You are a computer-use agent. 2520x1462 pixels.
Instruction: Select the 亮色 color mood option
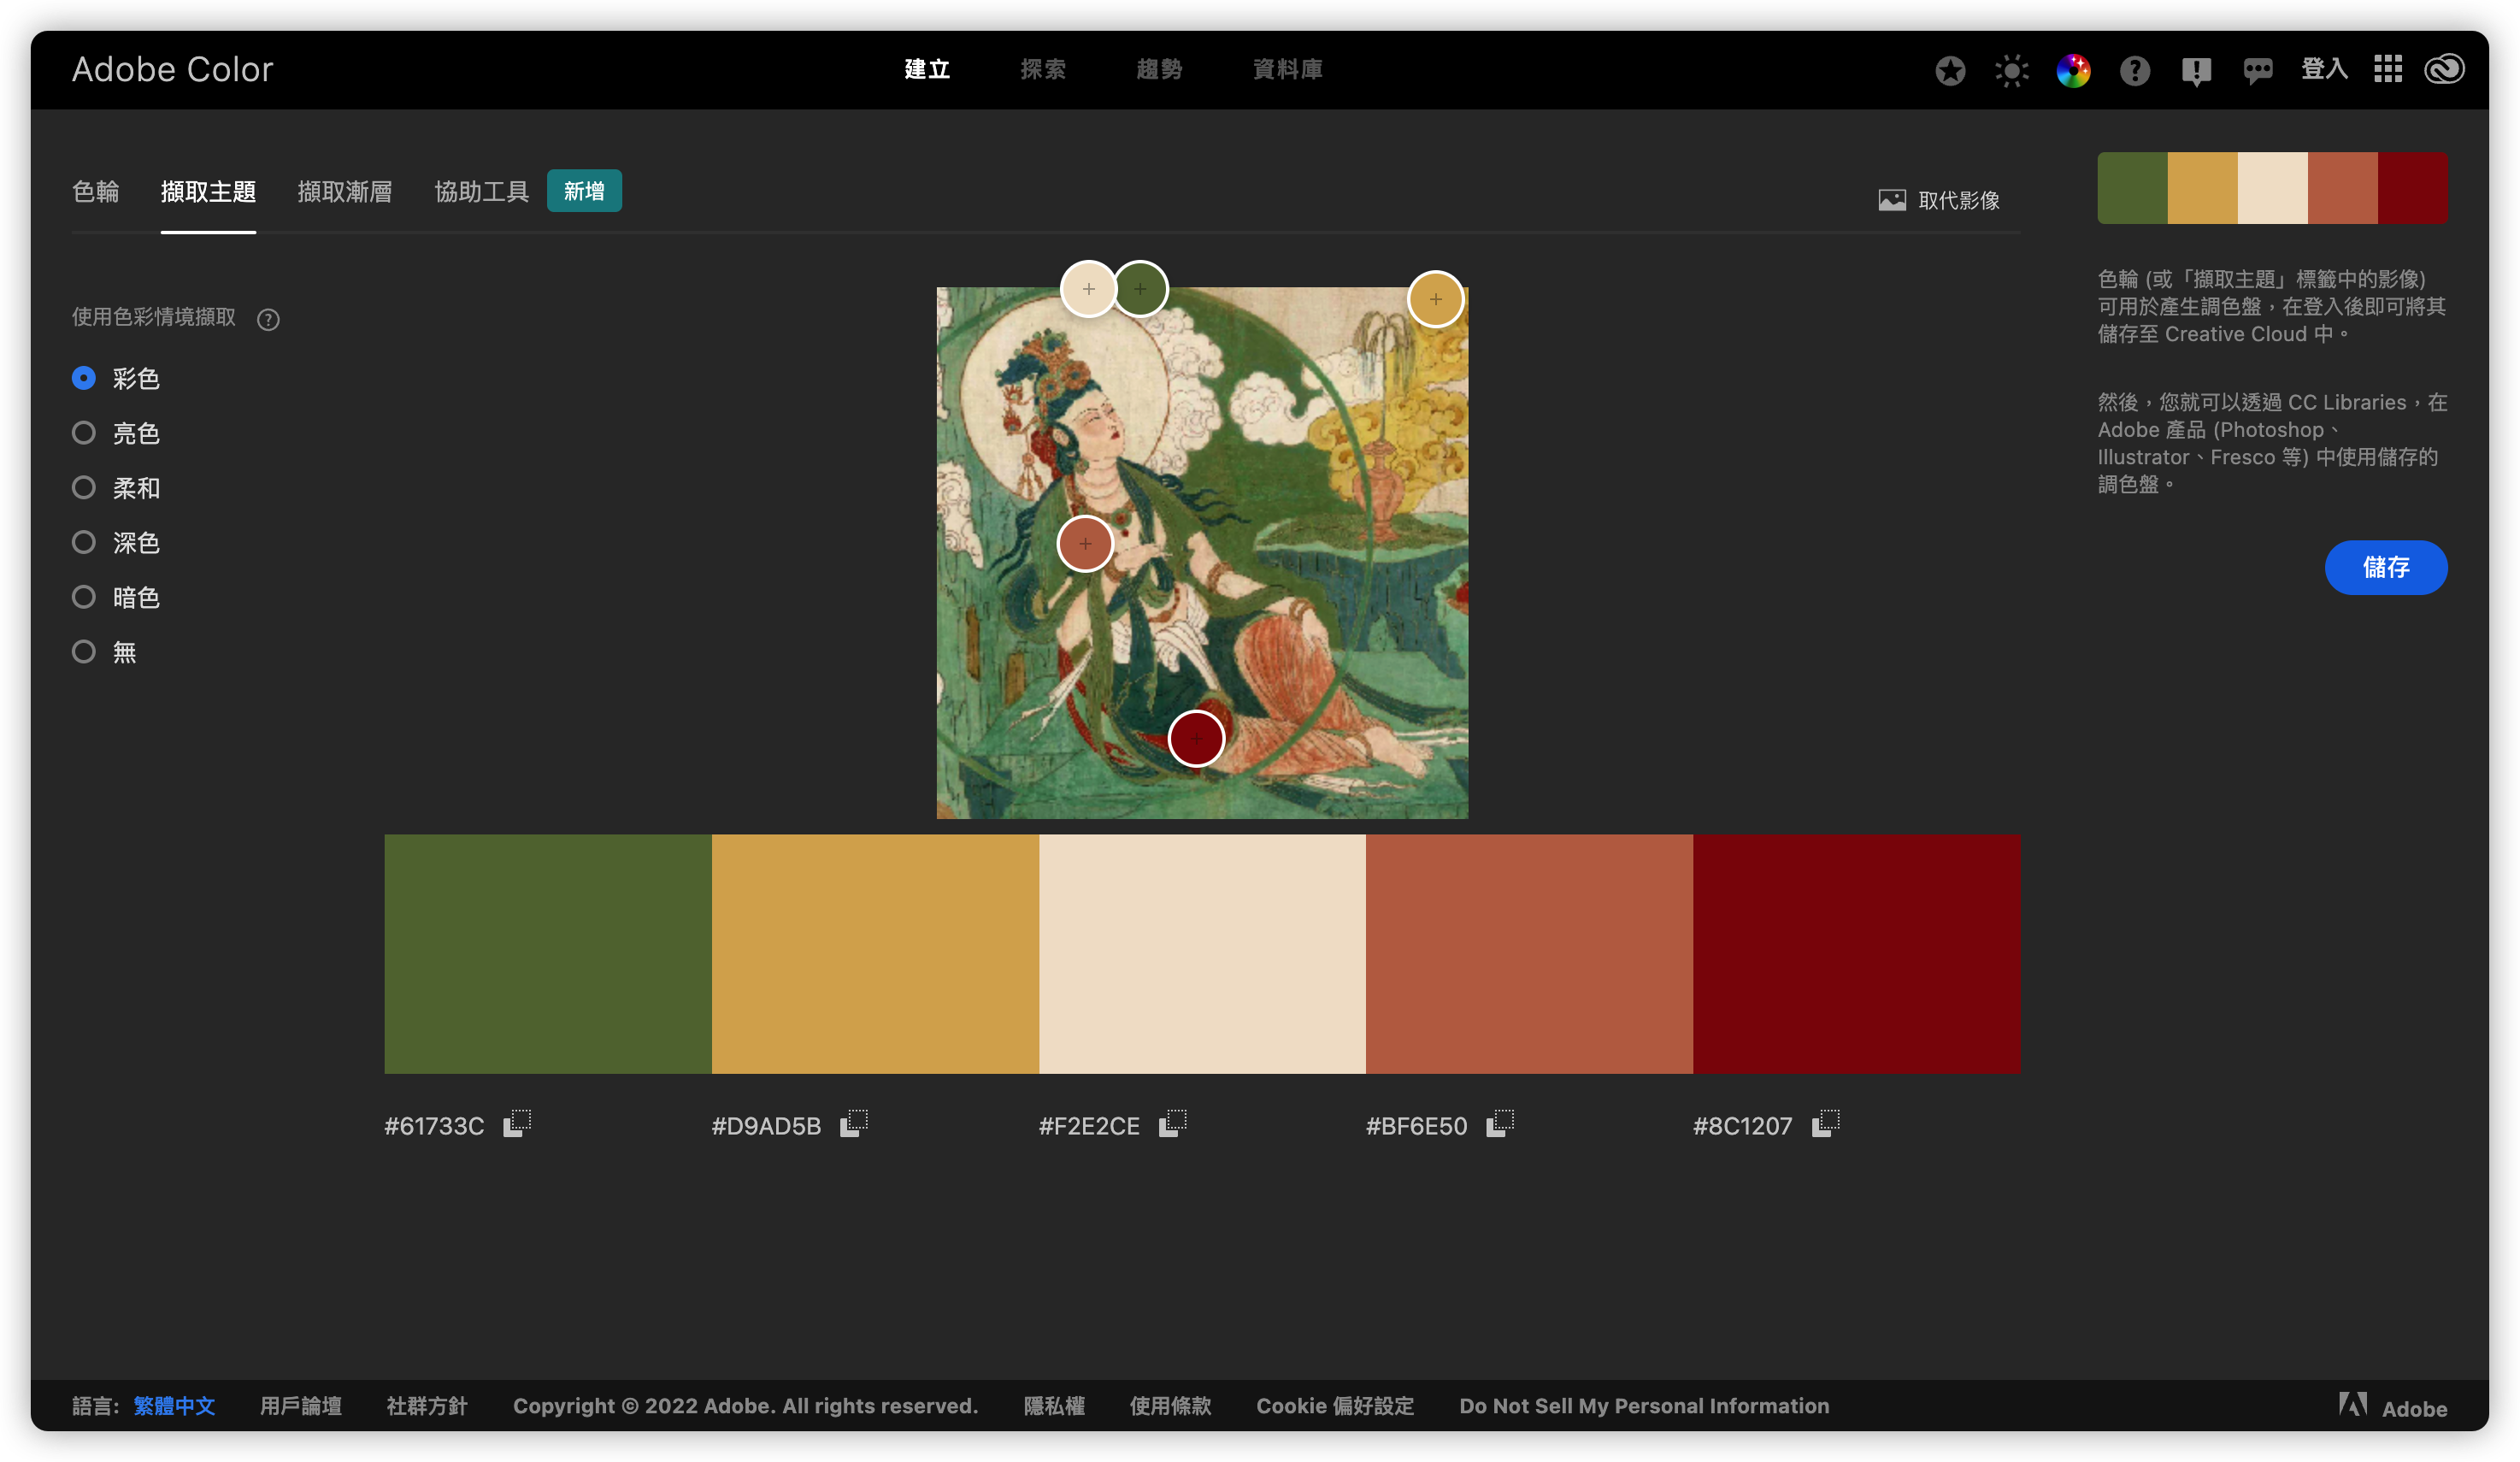pyautogui.click(x=116, y=433)
